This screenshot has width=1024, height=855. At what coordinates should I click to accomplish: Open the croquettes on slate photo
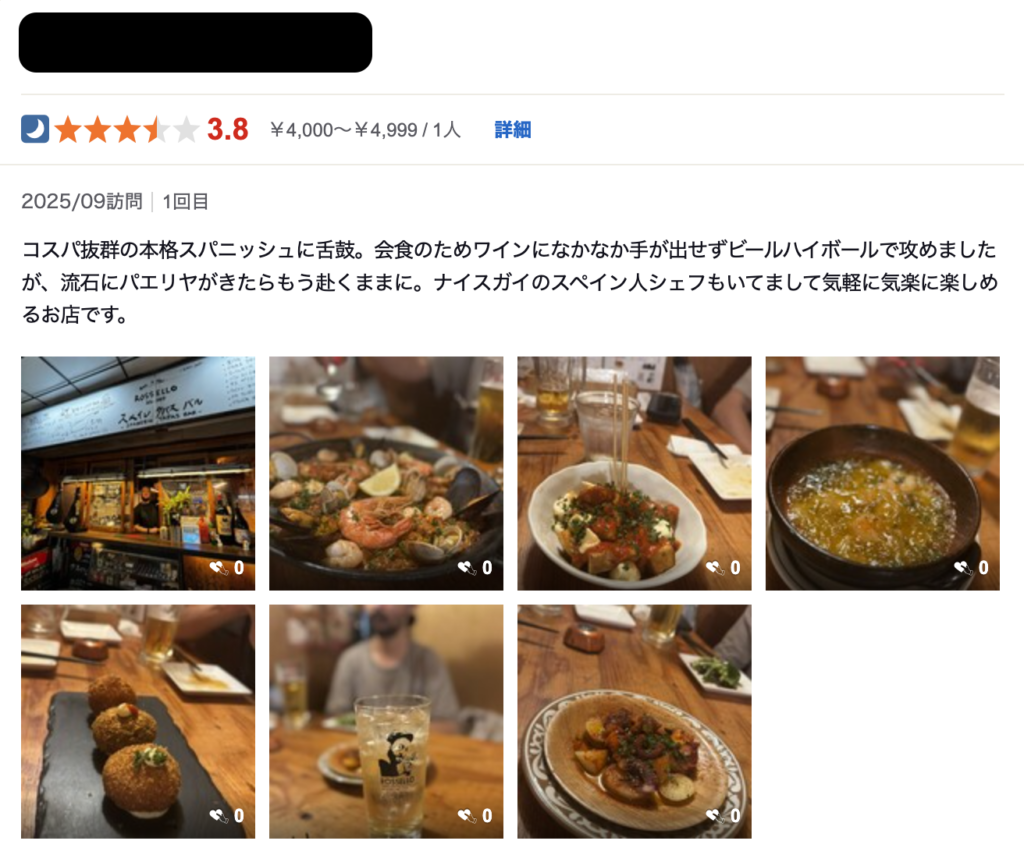[138, 721]
